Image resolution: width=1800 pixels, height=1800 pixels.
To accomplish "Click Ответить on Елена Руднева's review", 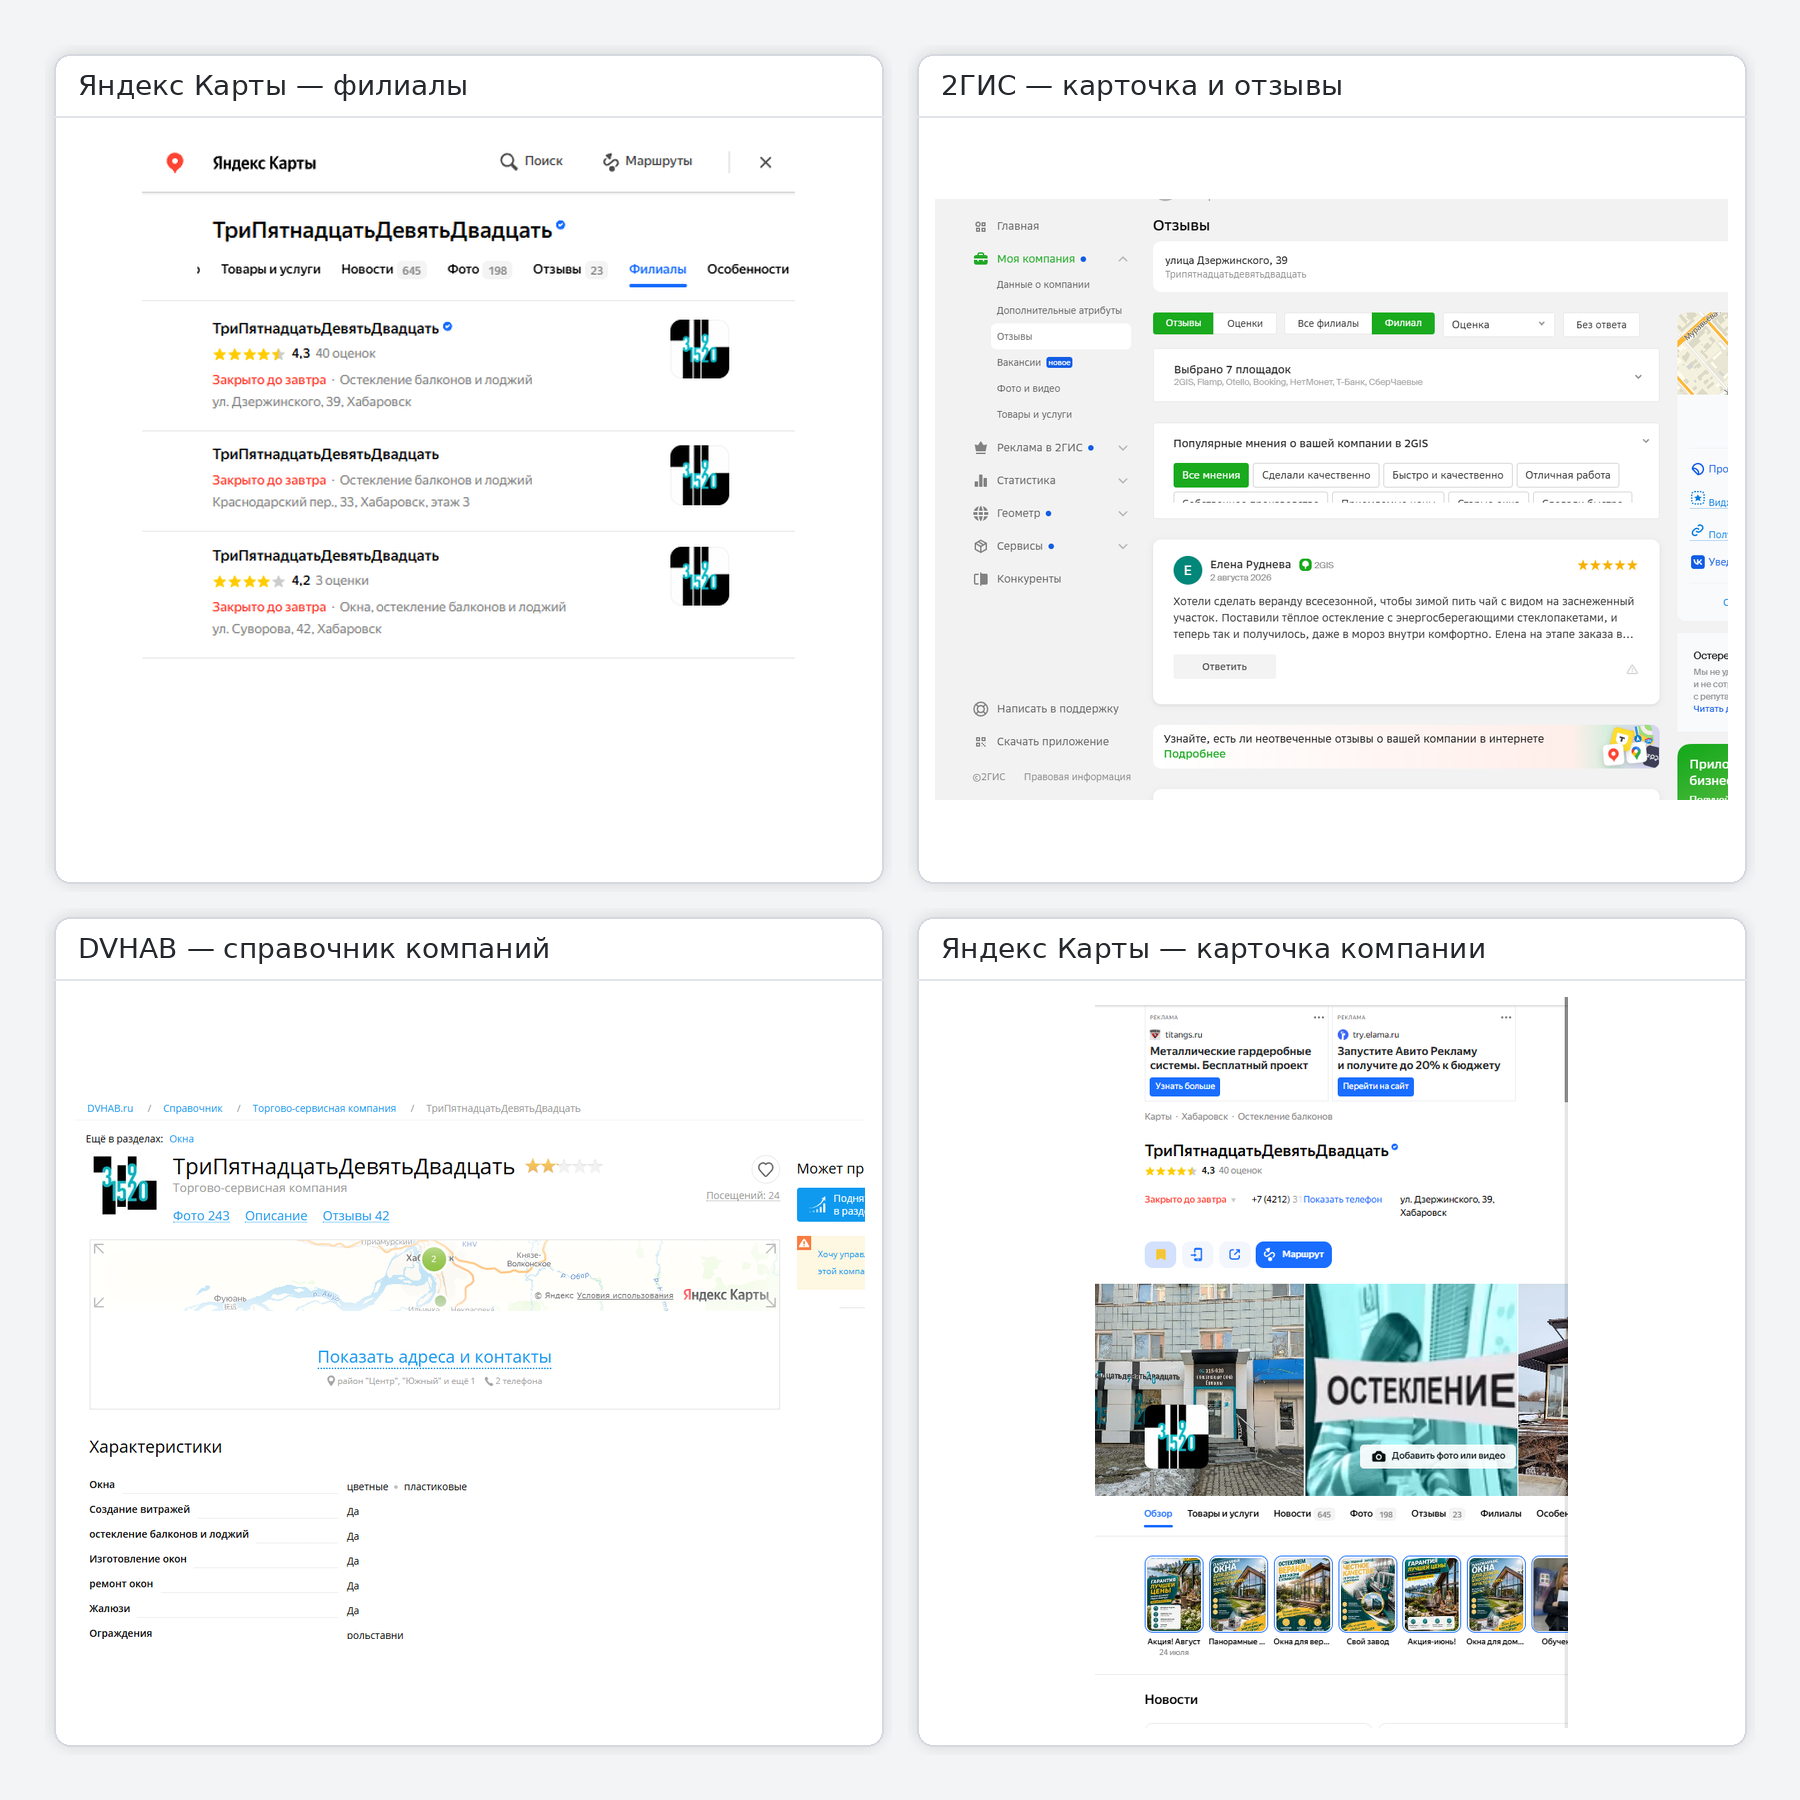I will (1224, 667).
